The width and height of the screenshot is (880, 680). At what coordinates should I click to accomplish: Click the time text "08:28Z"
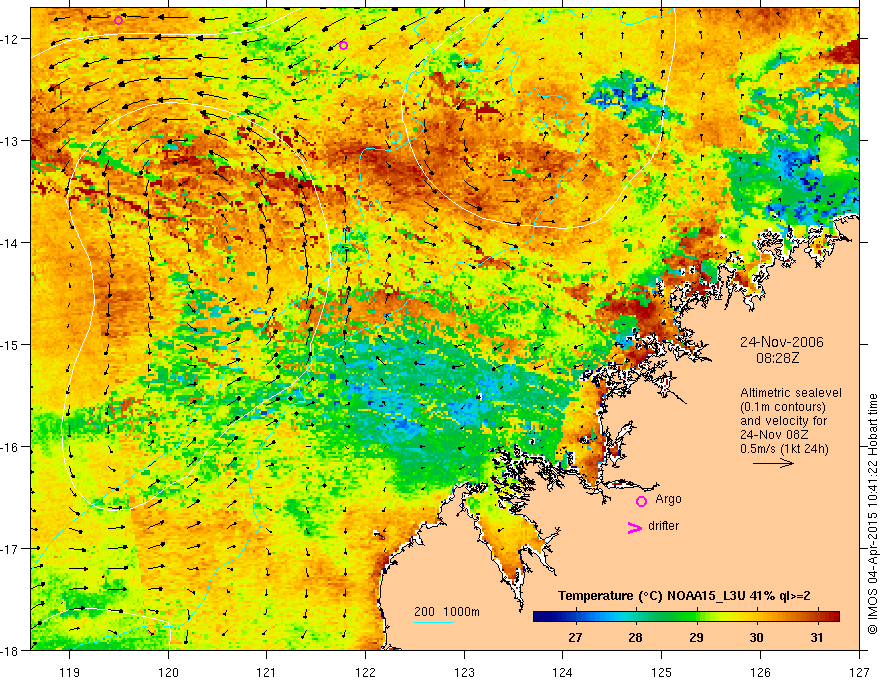pyautogui.click(x=777, y=358)
